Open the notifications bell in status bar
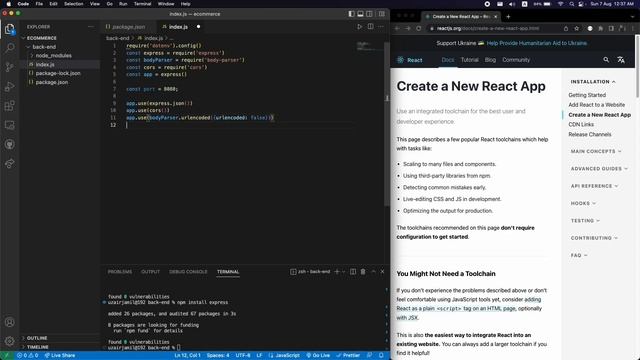Viewport: 640px width, 360px height. (381, 356)
